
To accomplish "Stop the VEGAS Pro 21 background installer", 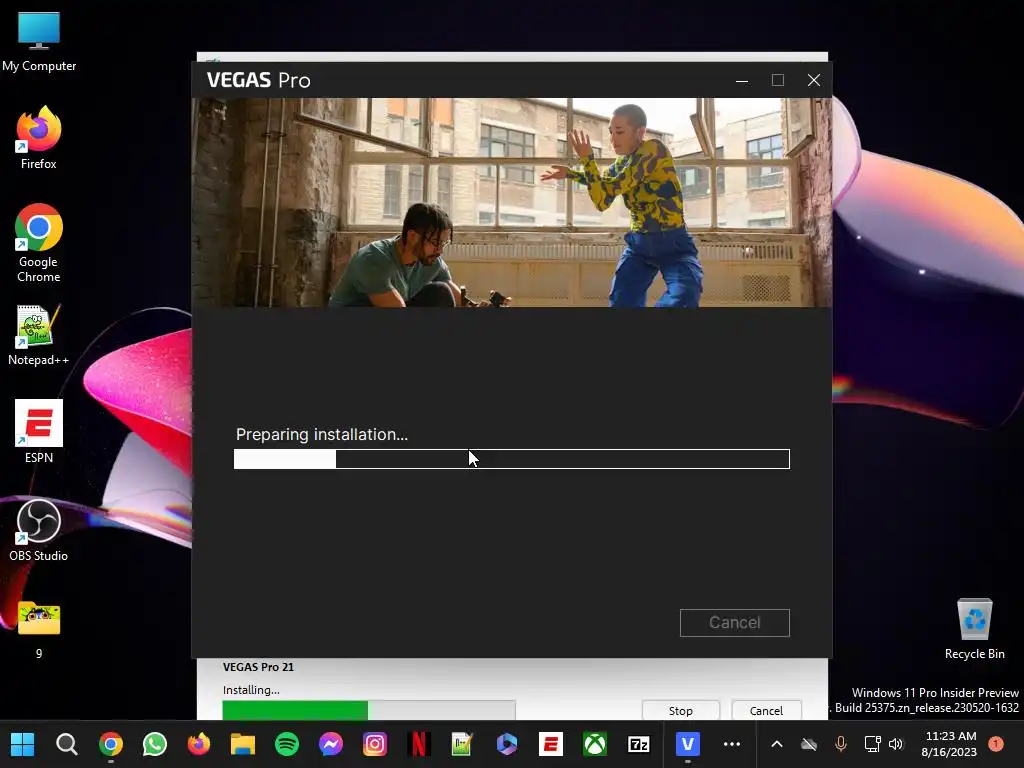I will pos(680,711).
